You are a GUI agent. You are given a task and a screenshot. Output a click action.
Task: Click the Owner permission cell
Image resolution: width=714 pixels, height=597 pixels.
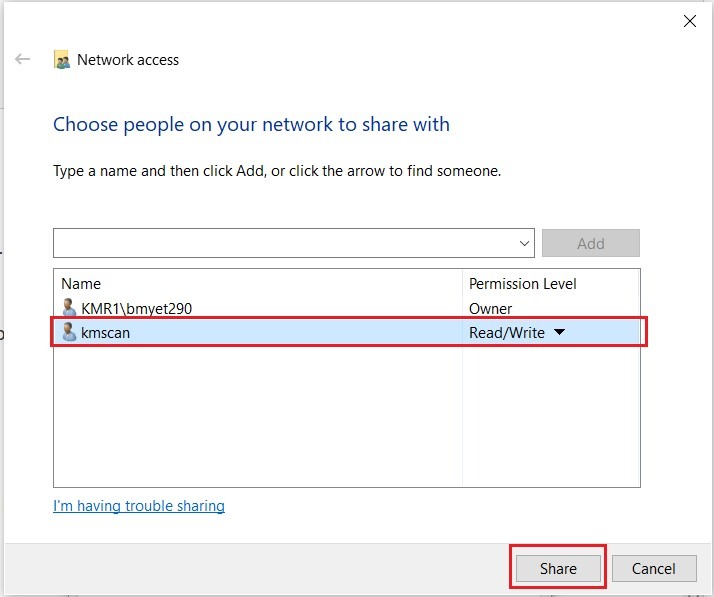(x=490, y=308)
